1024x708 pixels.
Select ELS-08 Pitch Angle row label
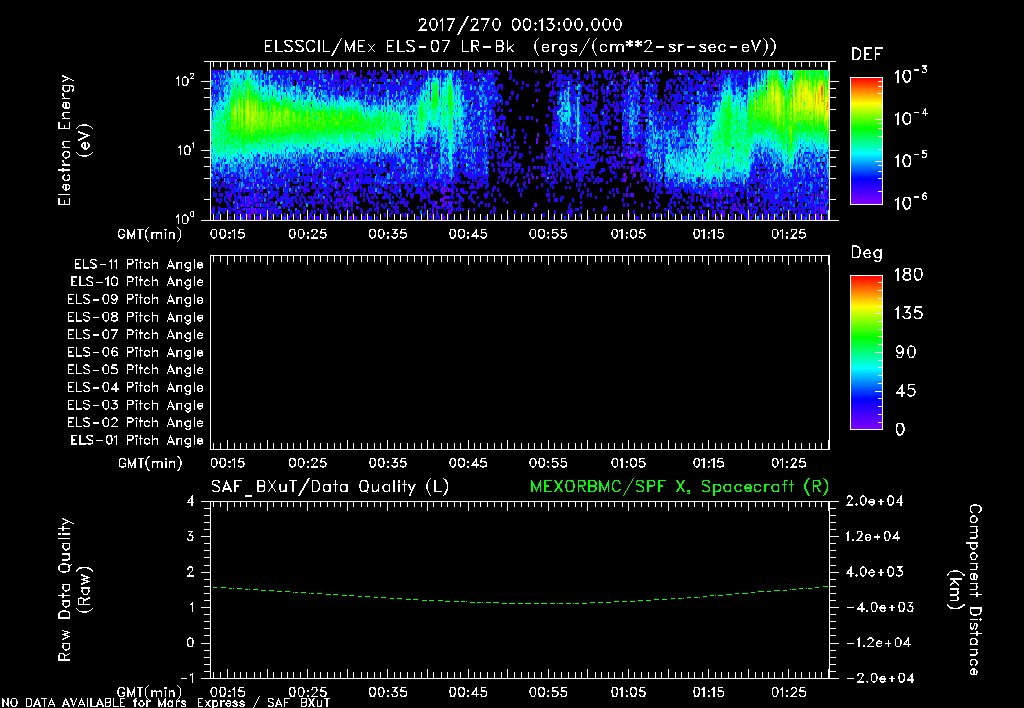click(135, 317)
